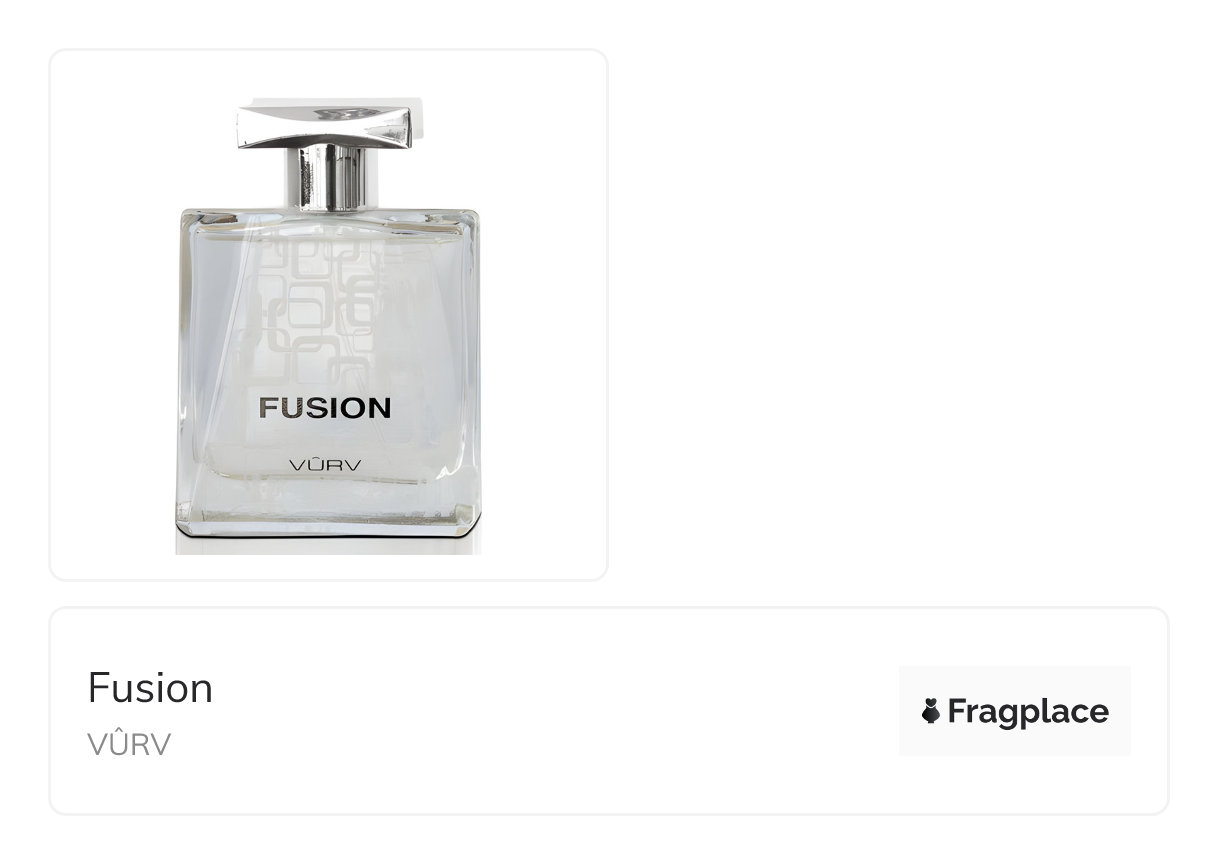
Task: Click the left glass edge of the bottle
Action: point(184,370)
